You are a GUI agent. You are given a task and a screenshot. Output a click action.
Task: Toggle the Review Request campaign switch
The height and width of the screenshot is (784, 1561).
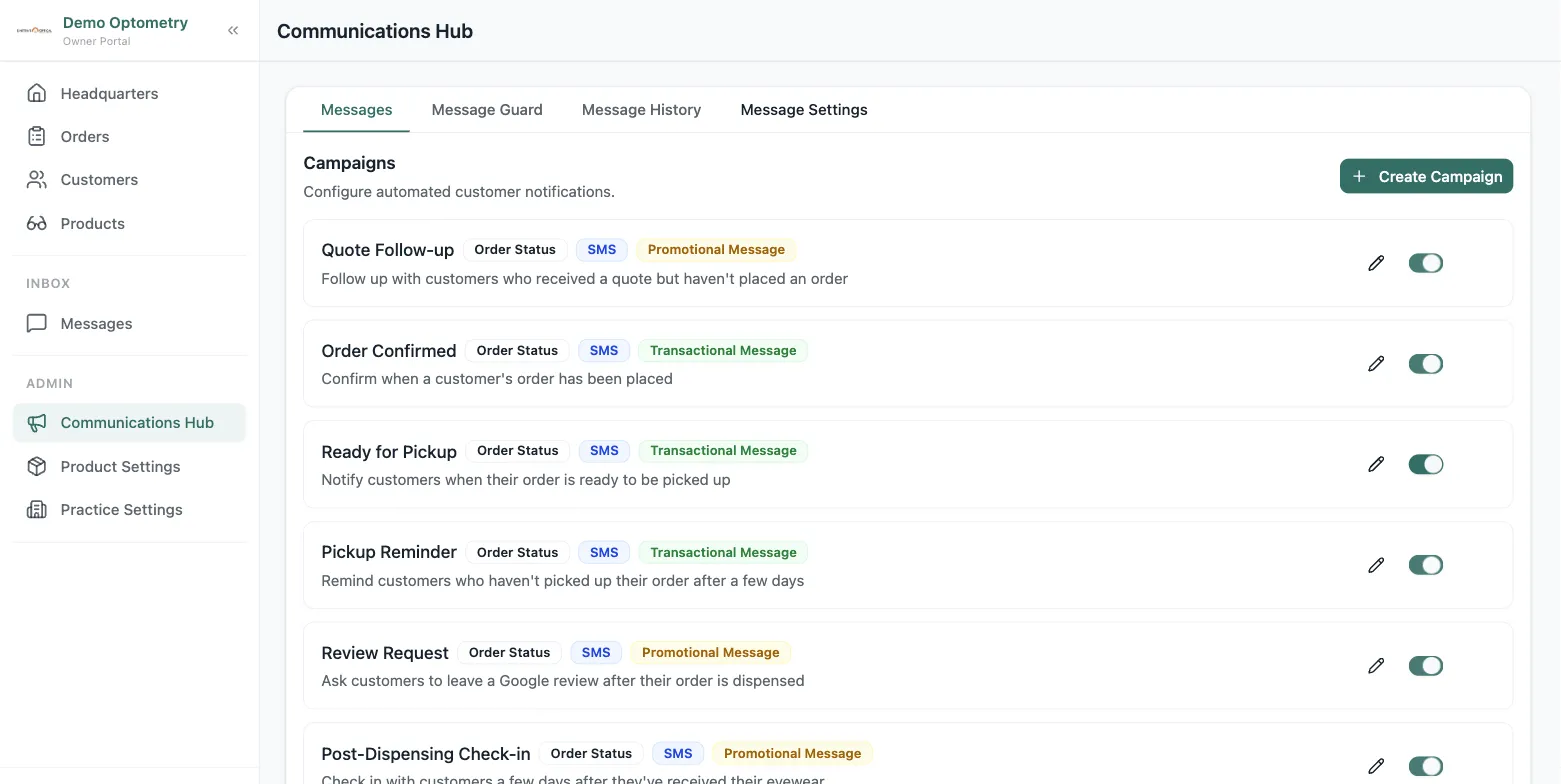click(x=1426, y=666)
